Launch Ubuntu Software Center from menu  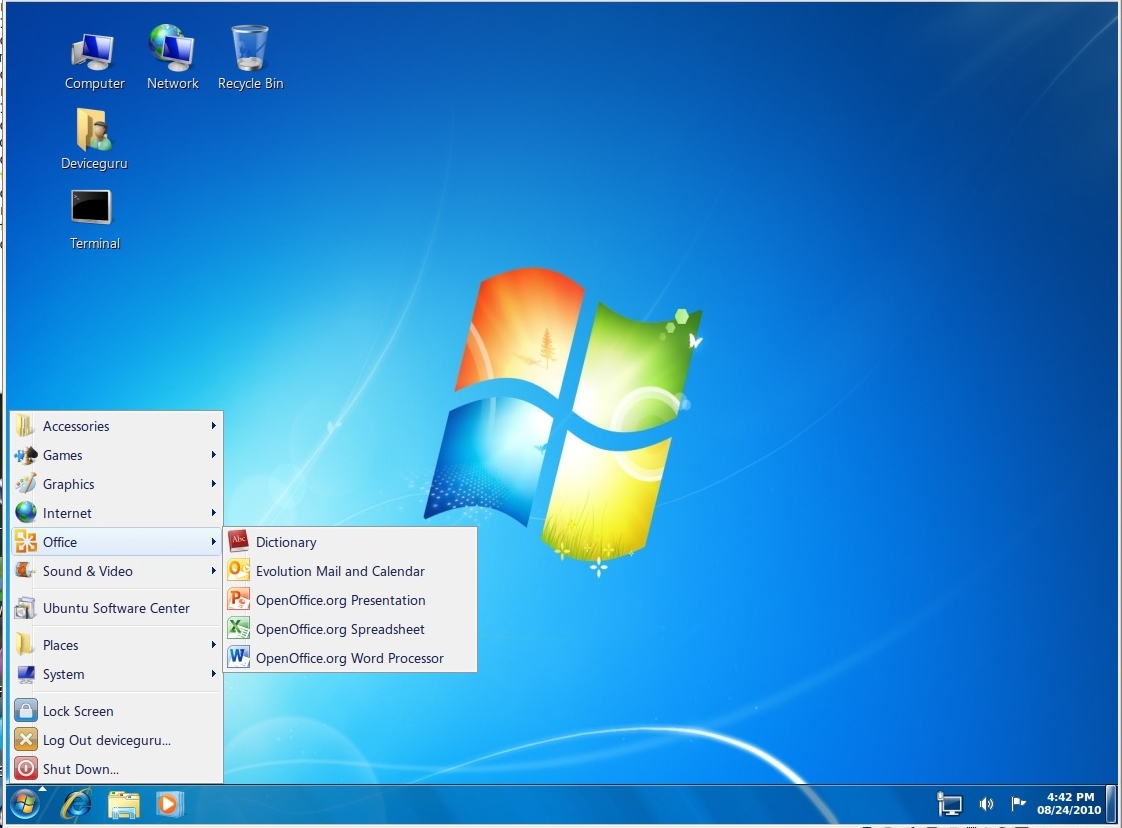click(117, 608)
